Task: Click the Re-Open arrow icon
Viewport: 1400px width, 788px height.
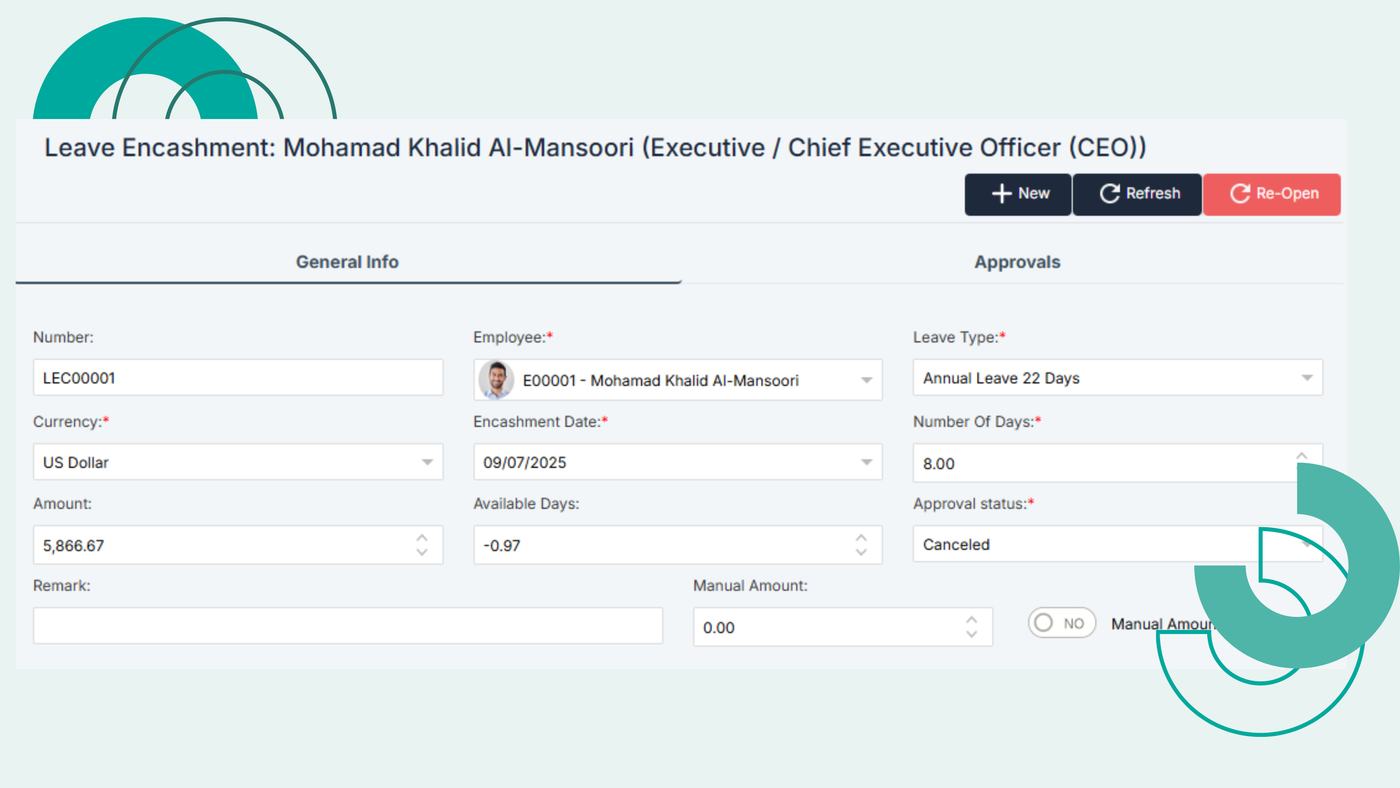Action: [1240, 194]
